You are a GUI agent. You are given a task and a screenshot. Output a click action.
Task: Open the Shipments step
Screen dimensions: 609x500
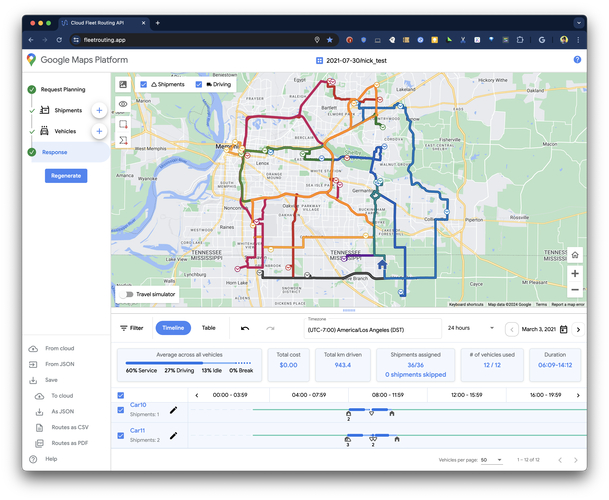(68, 110)
